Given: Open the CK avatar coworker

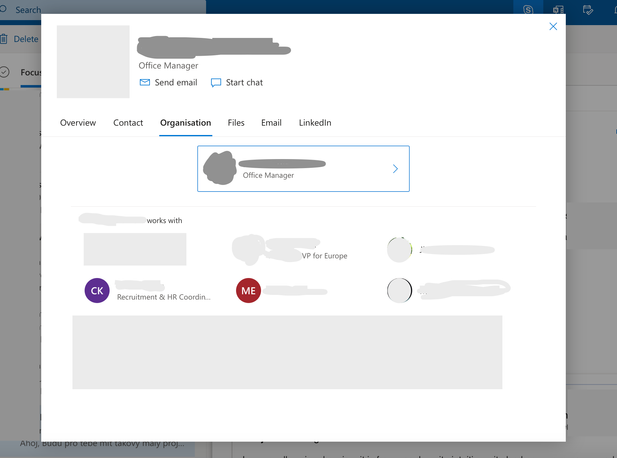Looking at the screenshot, I should (97, 290).
